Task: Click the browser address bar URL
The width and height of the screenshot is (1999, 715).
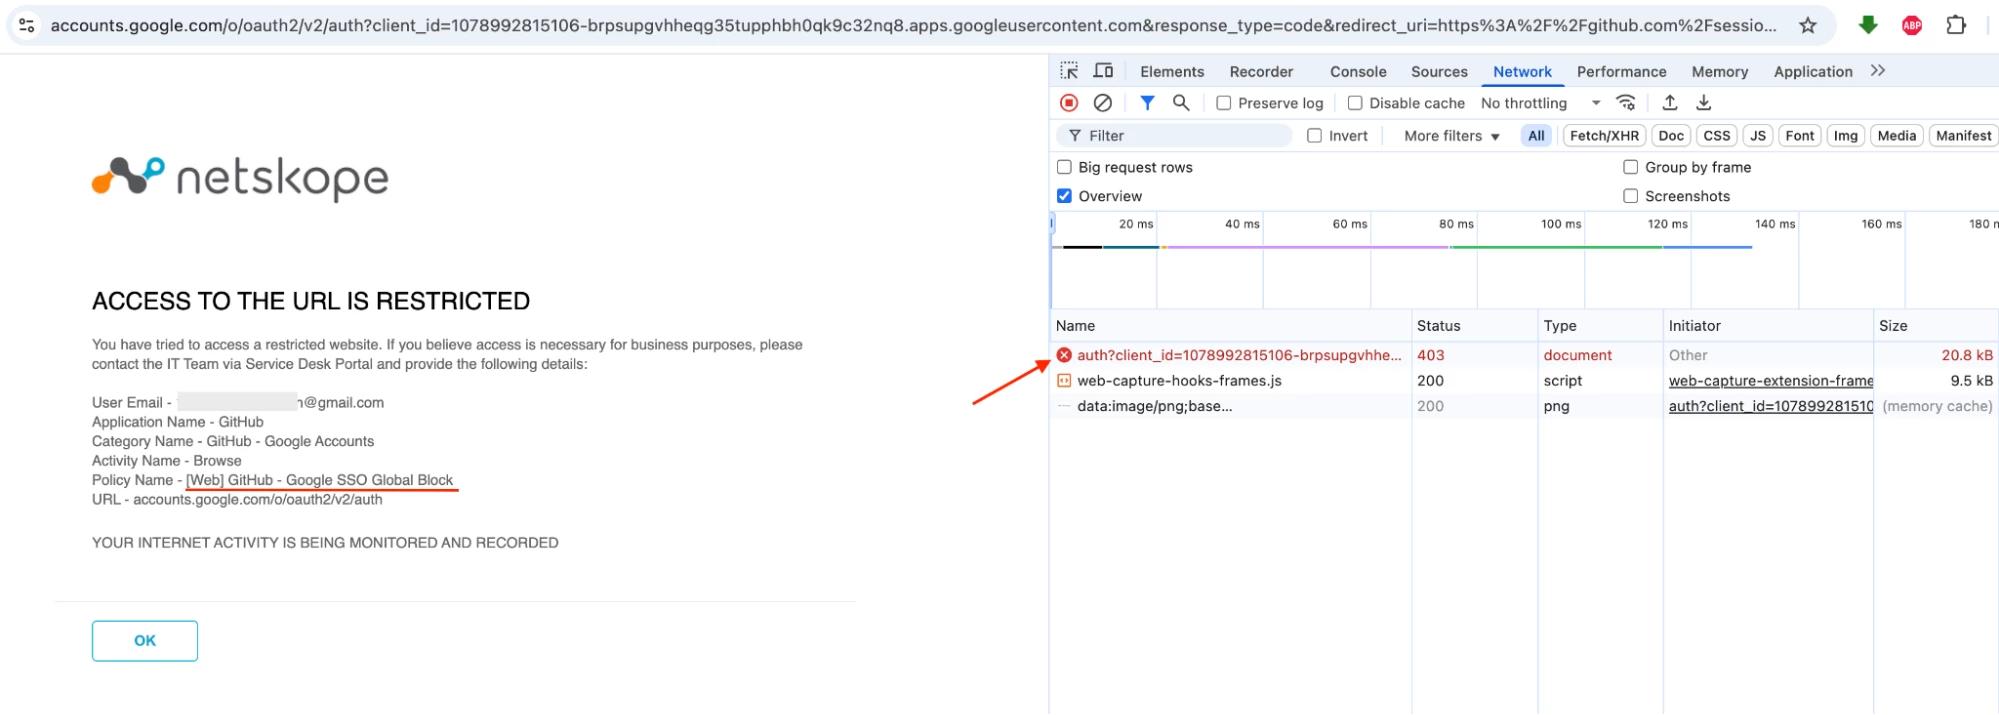Action: point(913,25)
